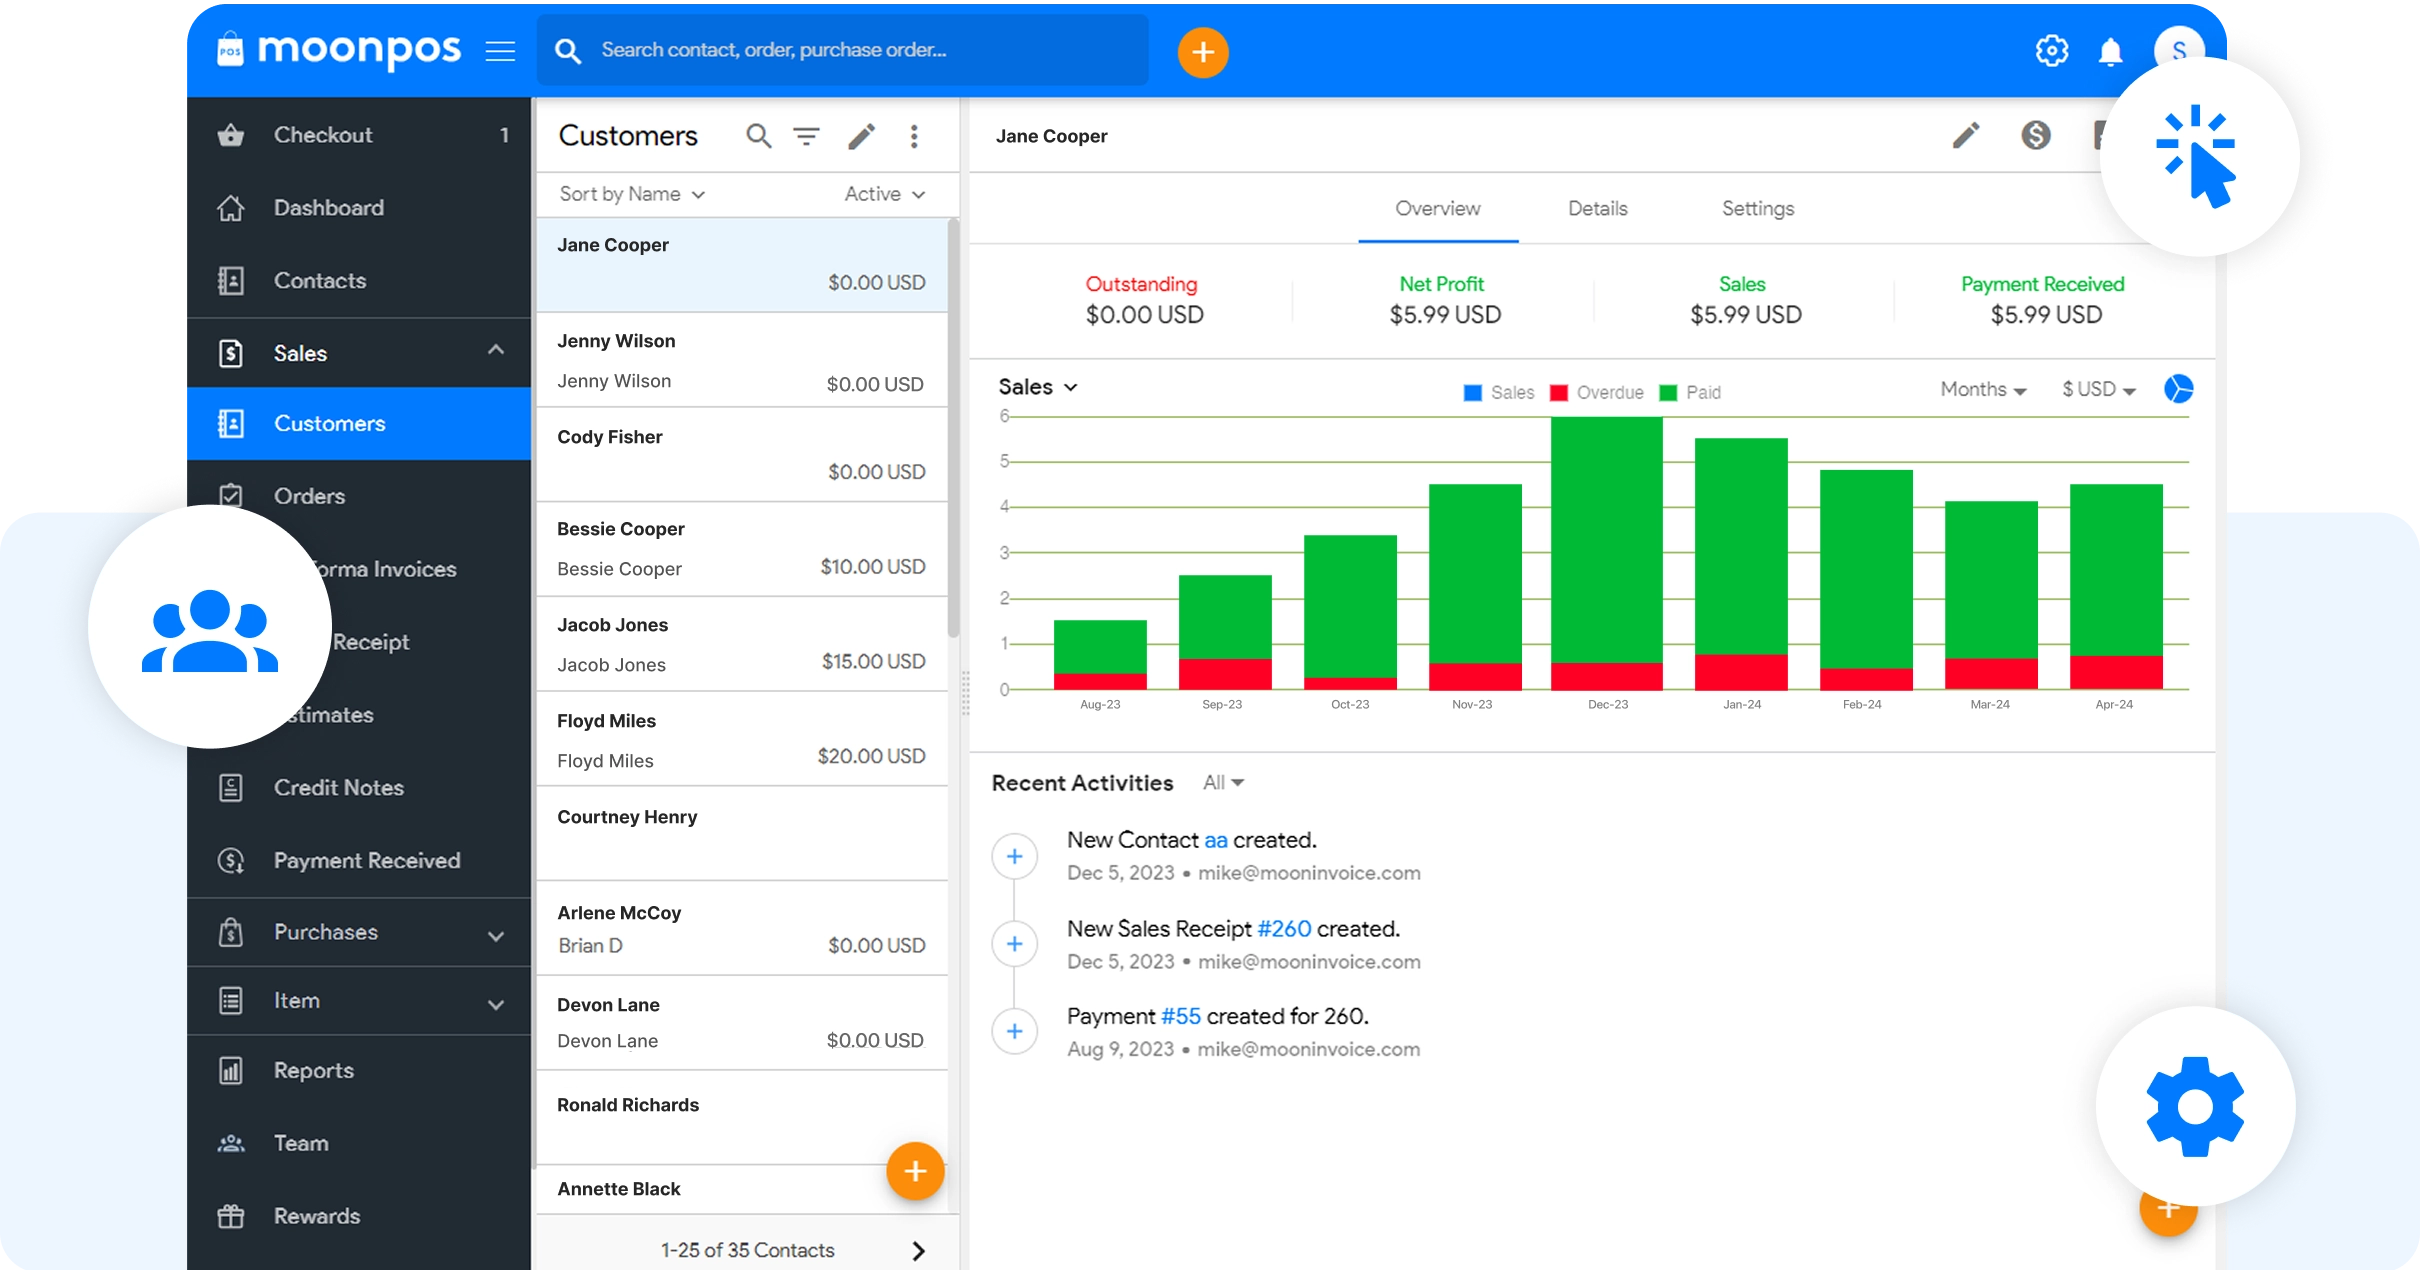Expand the Purchases sidebar section

(496, 935)
